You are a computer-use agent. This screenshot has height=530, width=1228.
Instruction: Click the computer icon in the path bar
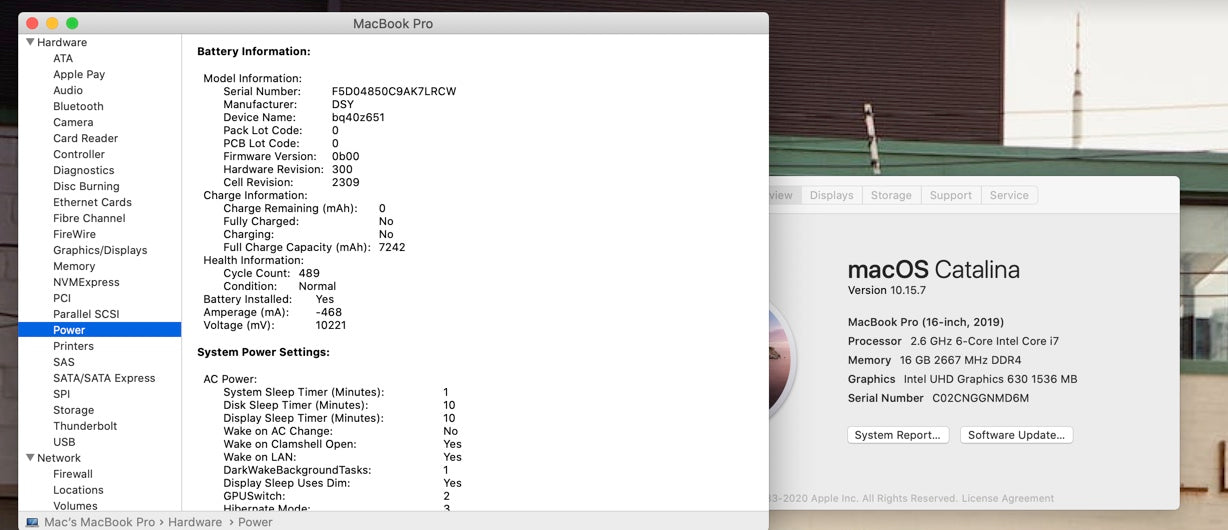point(32,522)
